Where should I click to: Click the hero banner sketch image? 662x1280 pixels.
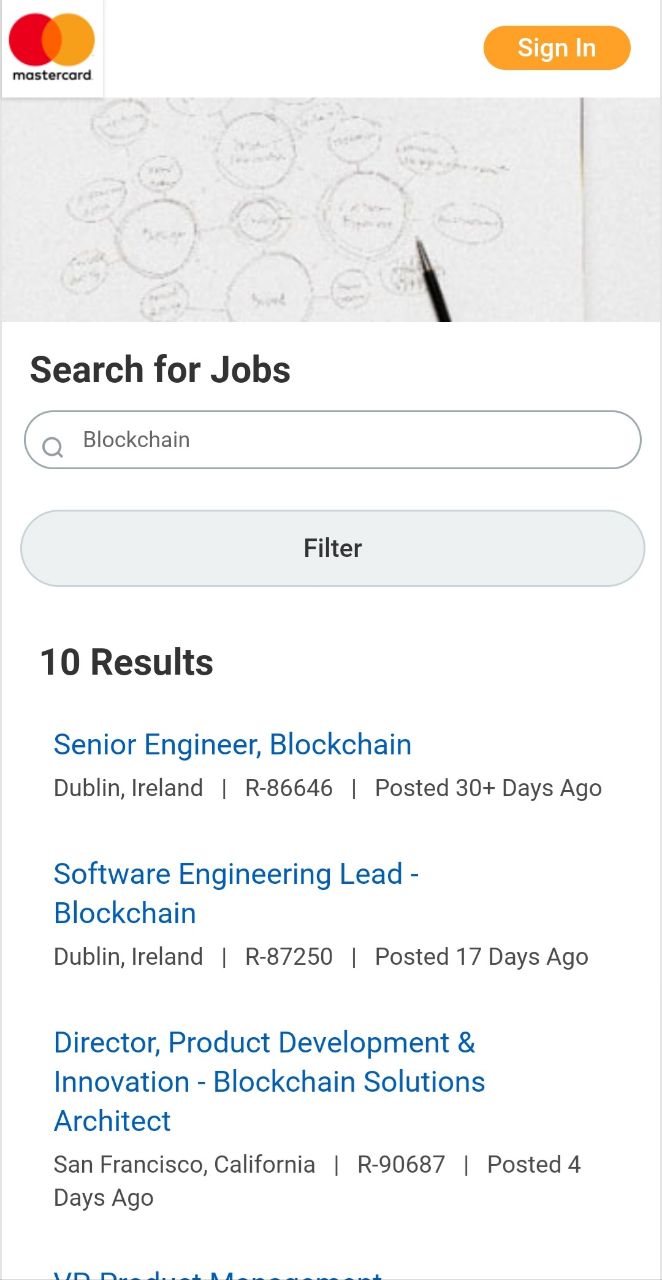(x=331, y=210)
